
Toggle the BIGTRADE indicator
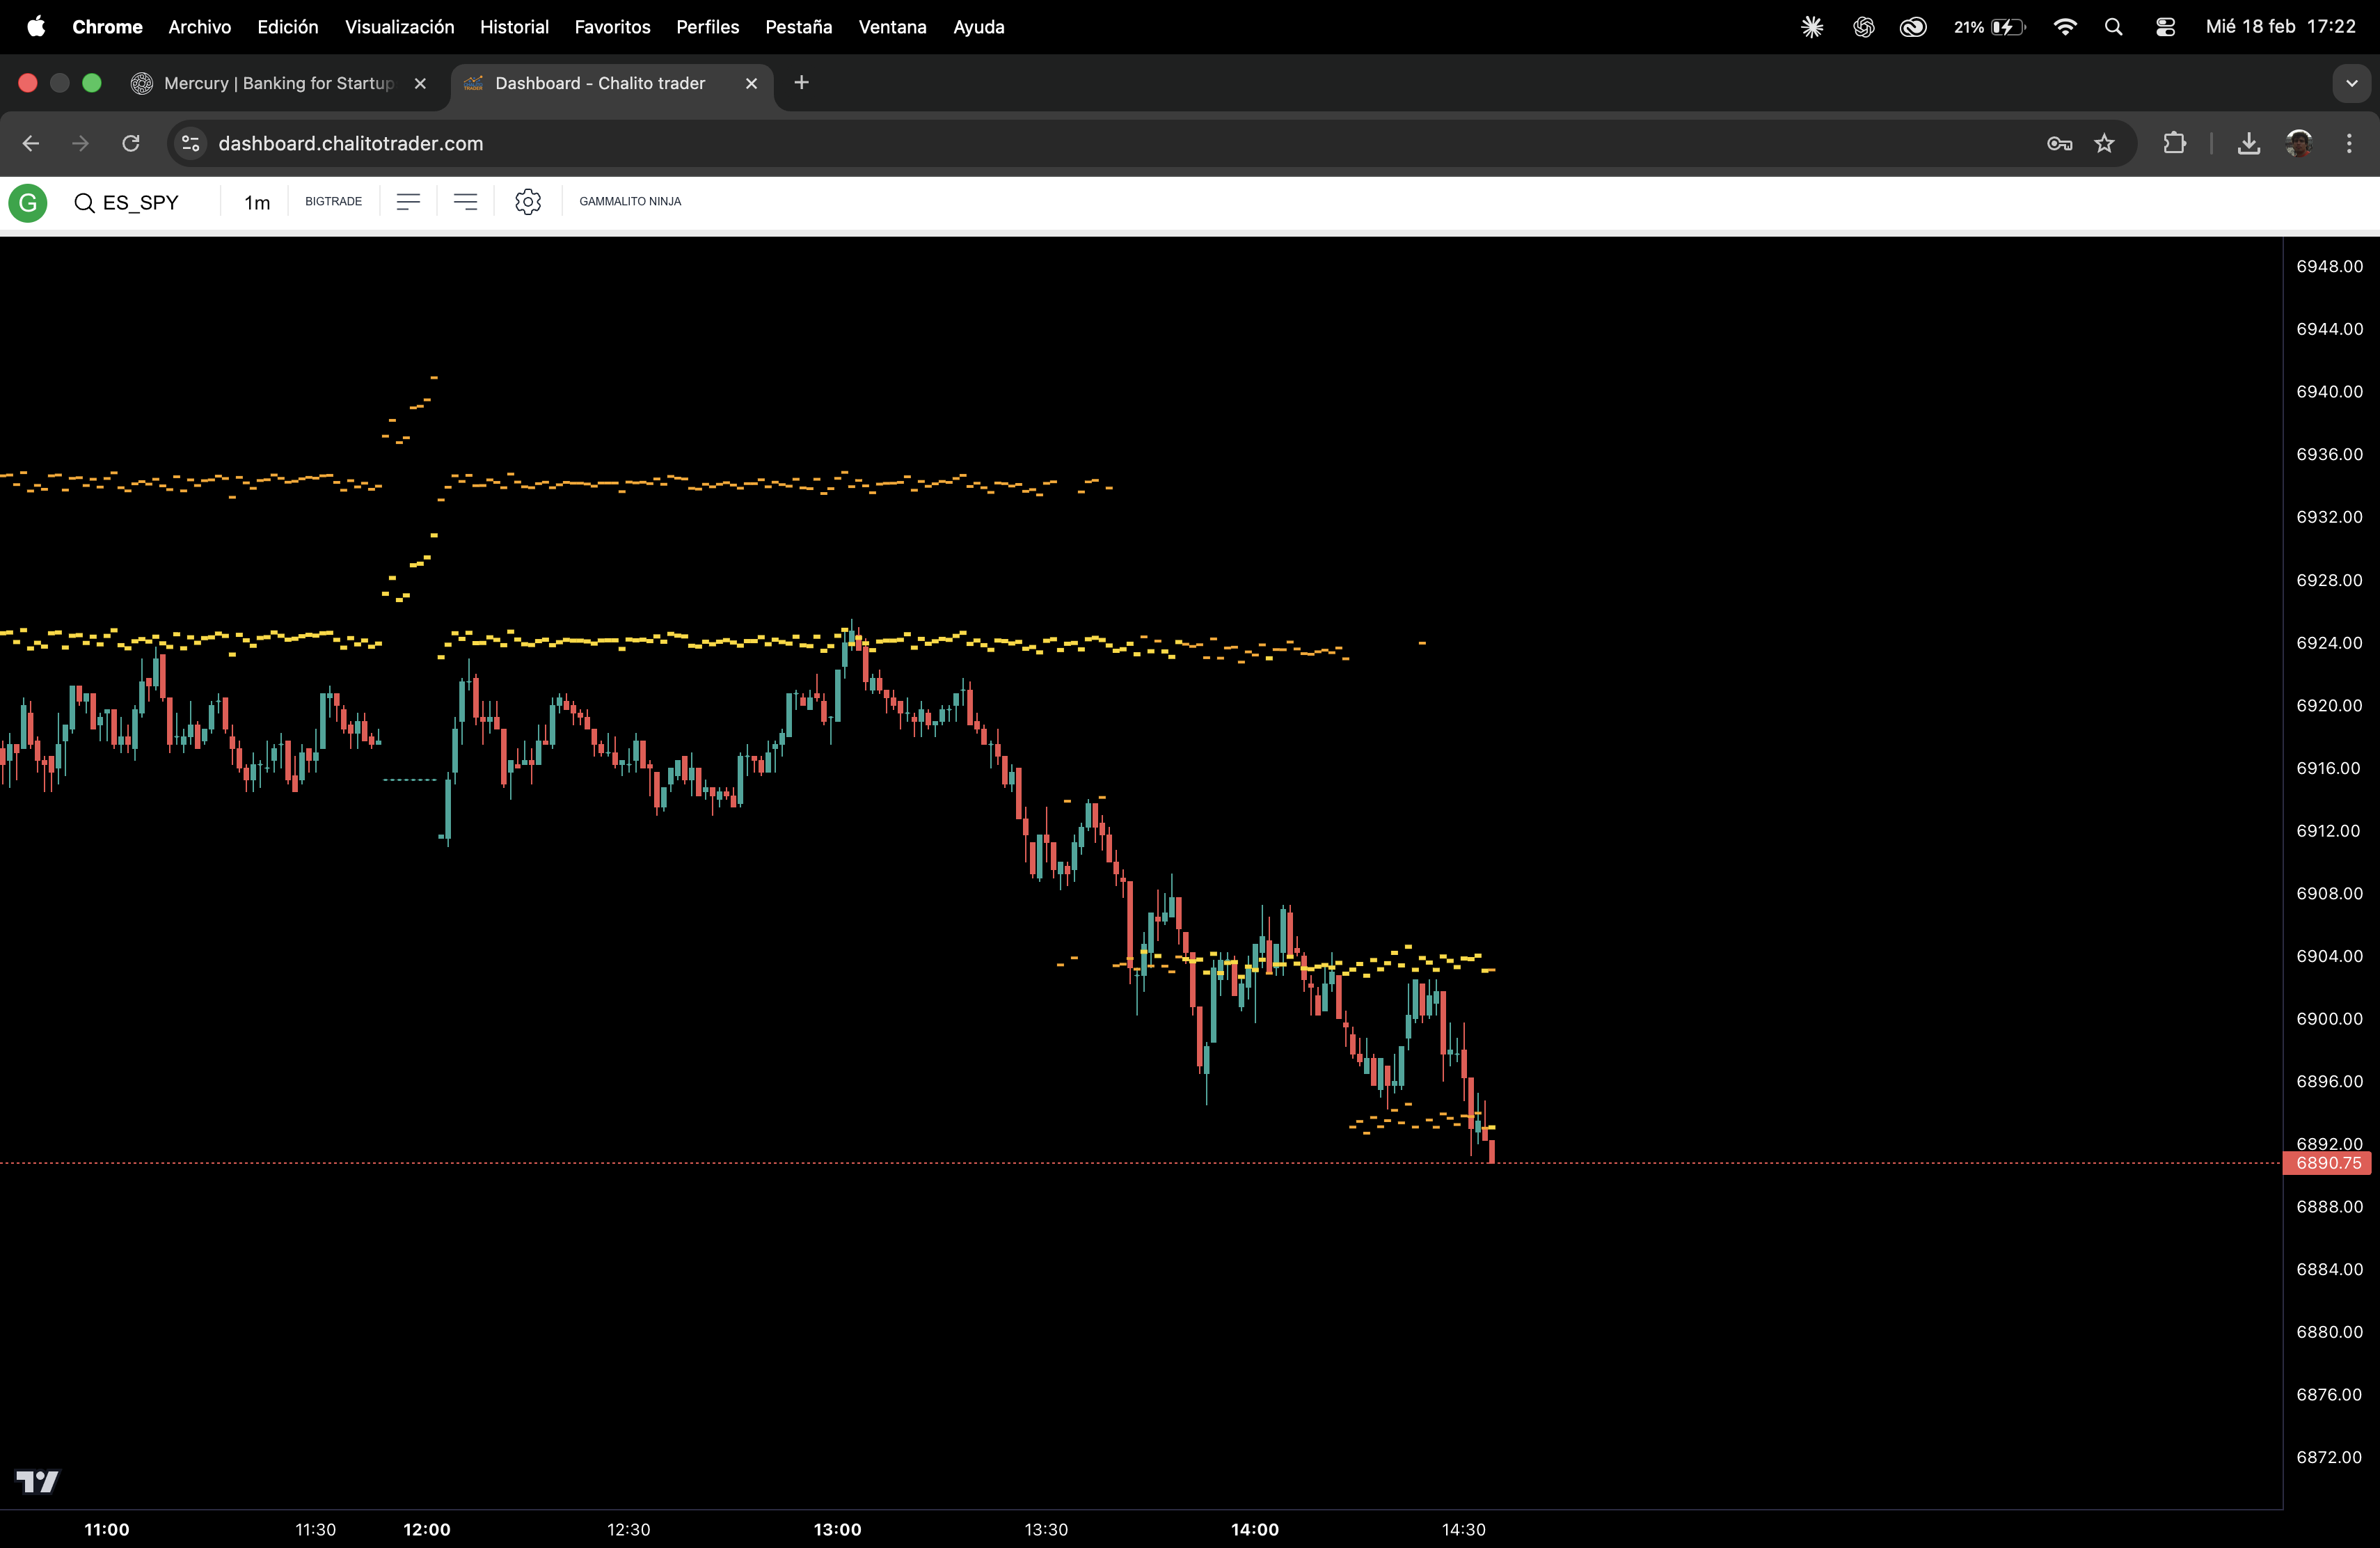pos(333,202)
